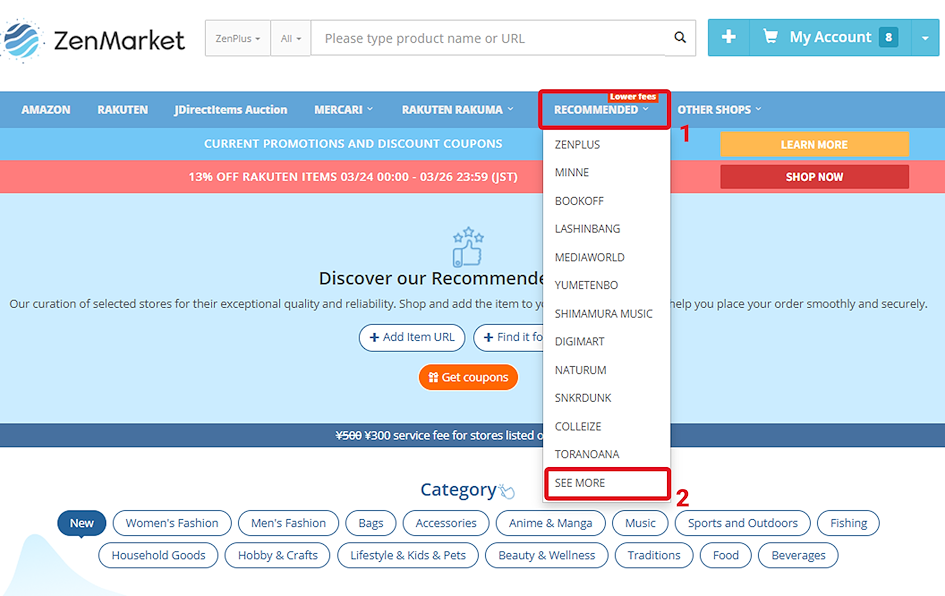Collapse the RECOMMENDED dropdown menu
This screenshot has height=596, width=945.
click(603, 110)
